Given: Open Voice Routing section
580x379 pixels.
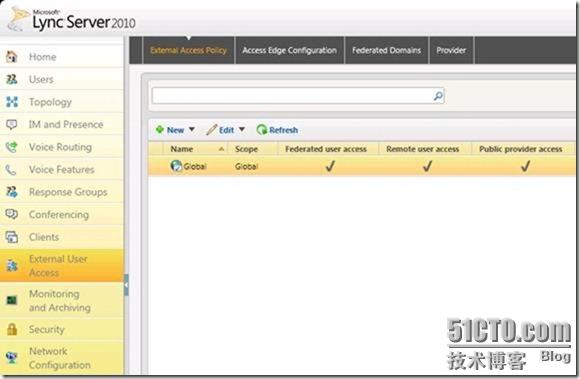Looking at the screenshot, I should (x=61, y=147).
